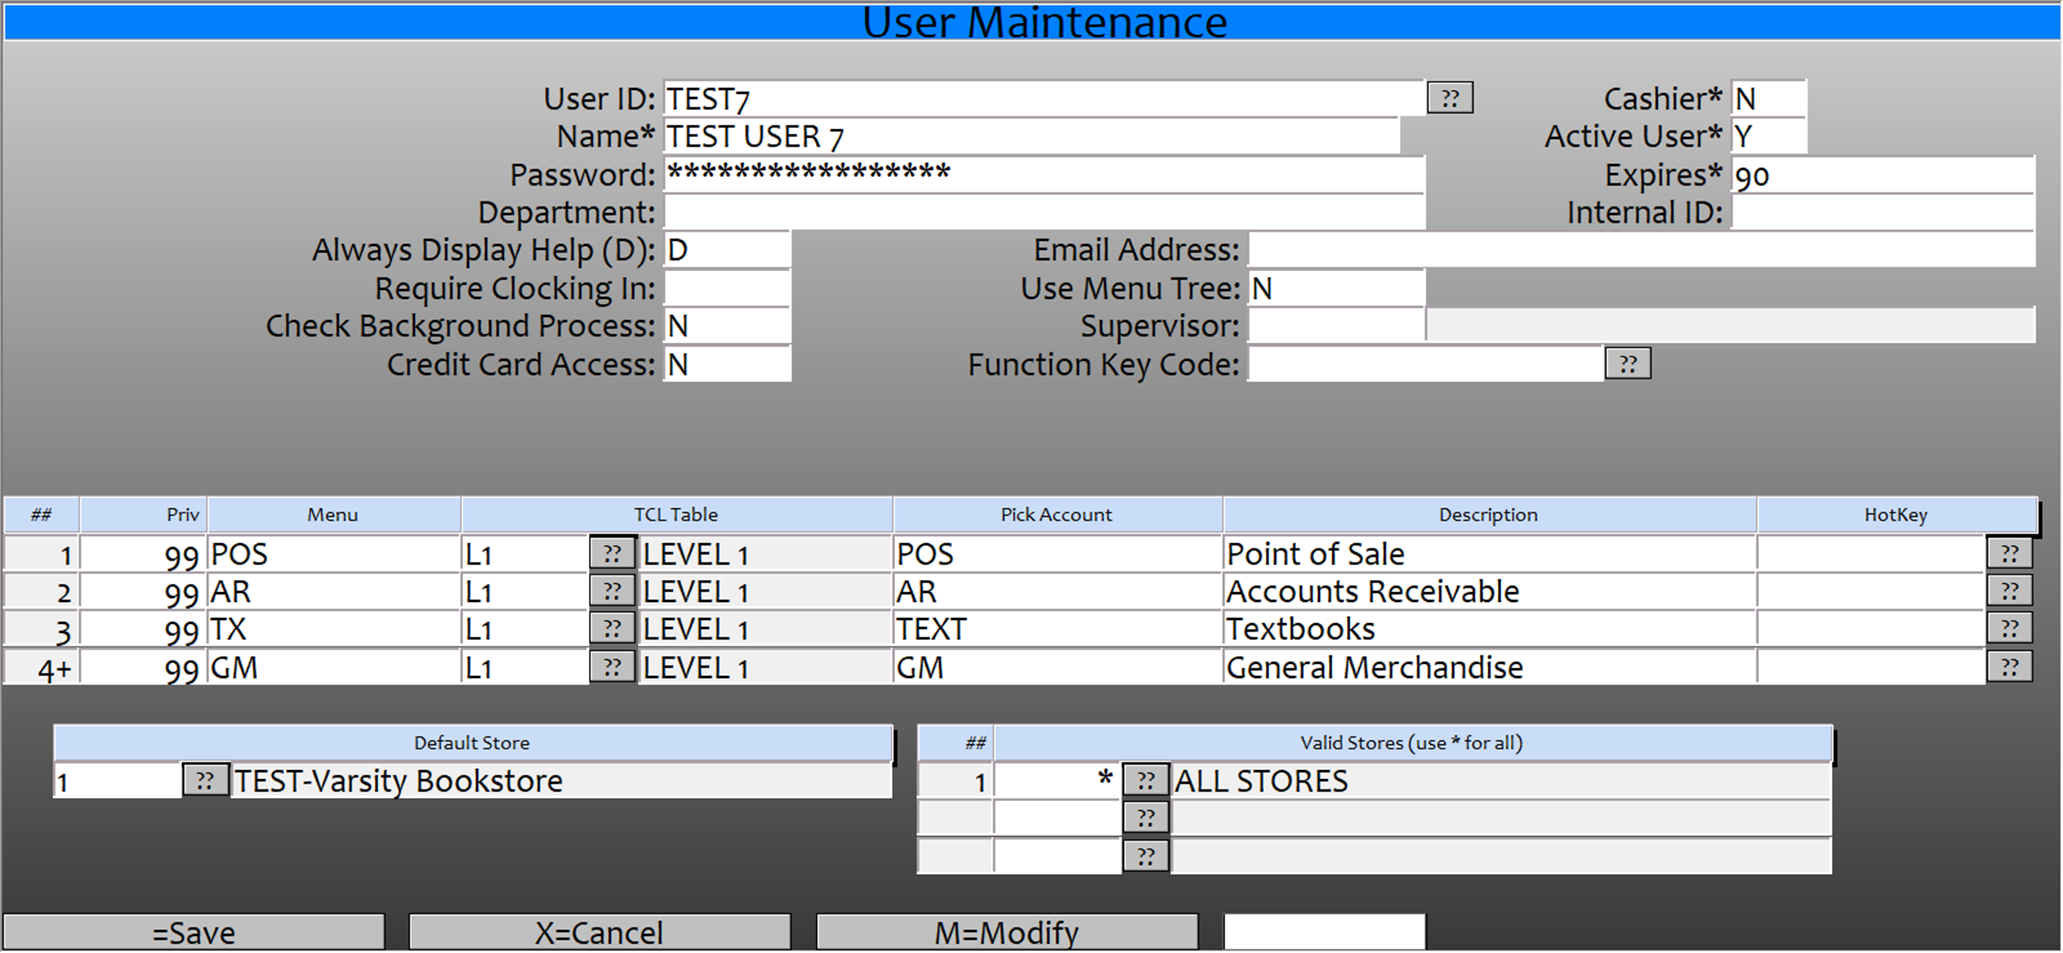Open HotKey lookup for Accounts Receivable row
The height and width of the screenshot is (953, 2063).
pyautogui.click(x=2009, y=591)
